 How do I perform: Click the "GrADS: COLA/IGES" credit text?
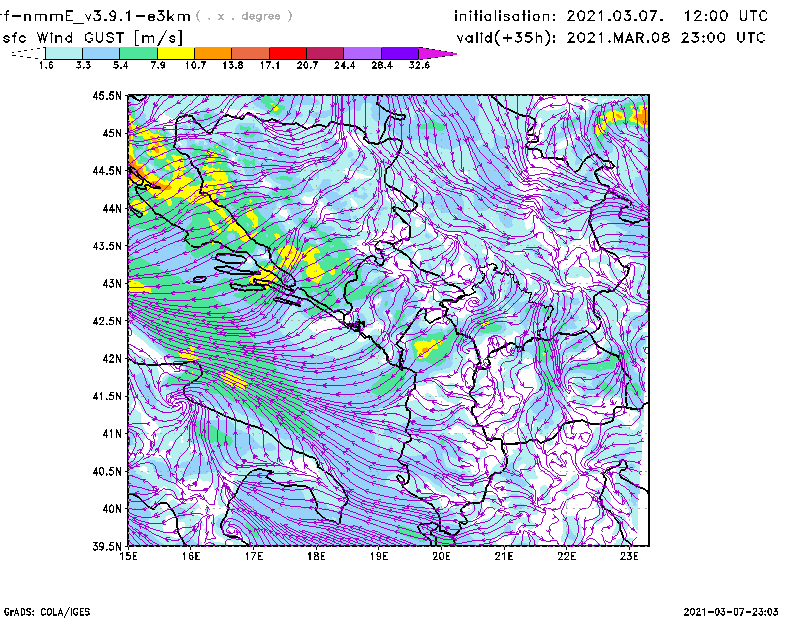47,612
